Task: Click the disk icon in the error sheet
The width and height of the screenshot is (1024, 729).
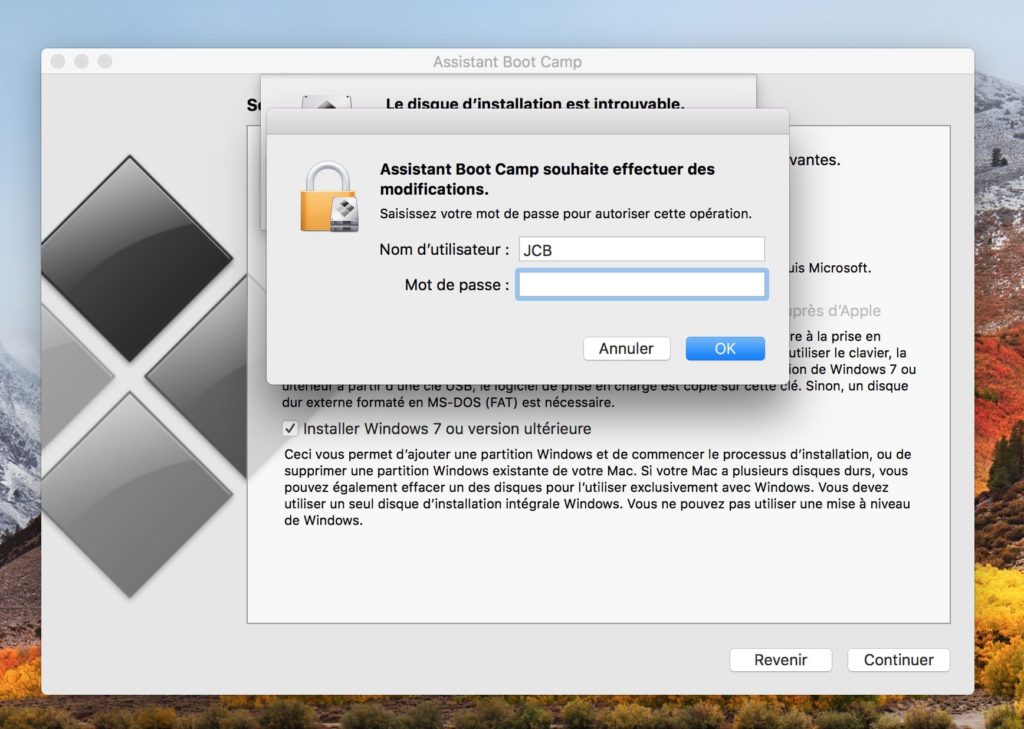Action: tap(326, 102)
